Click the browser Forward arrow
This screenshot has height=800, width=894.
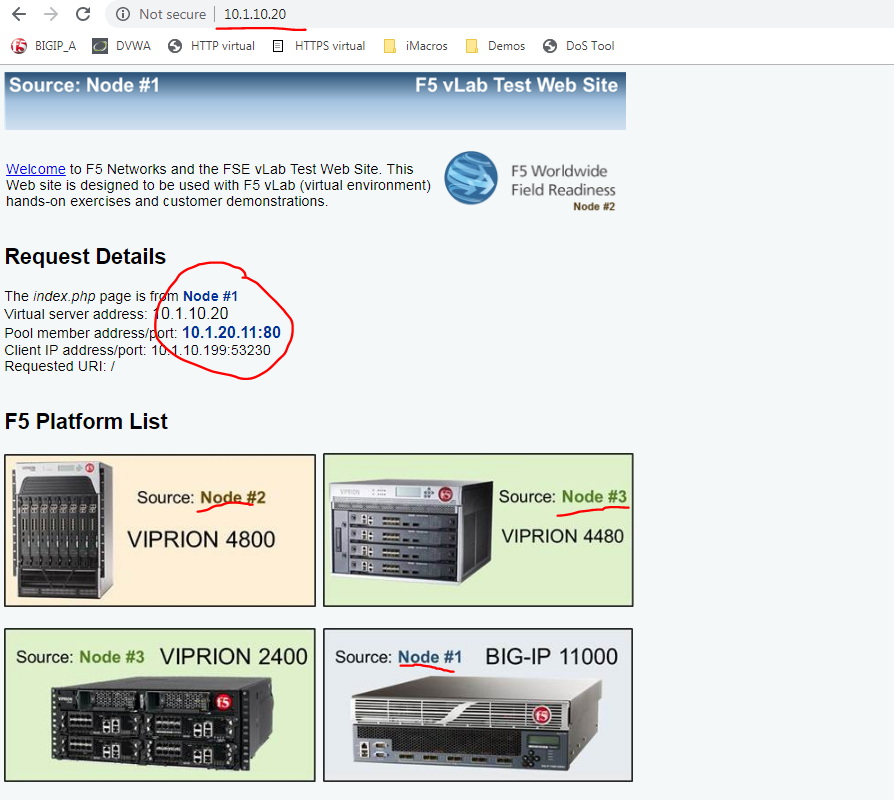51,14
